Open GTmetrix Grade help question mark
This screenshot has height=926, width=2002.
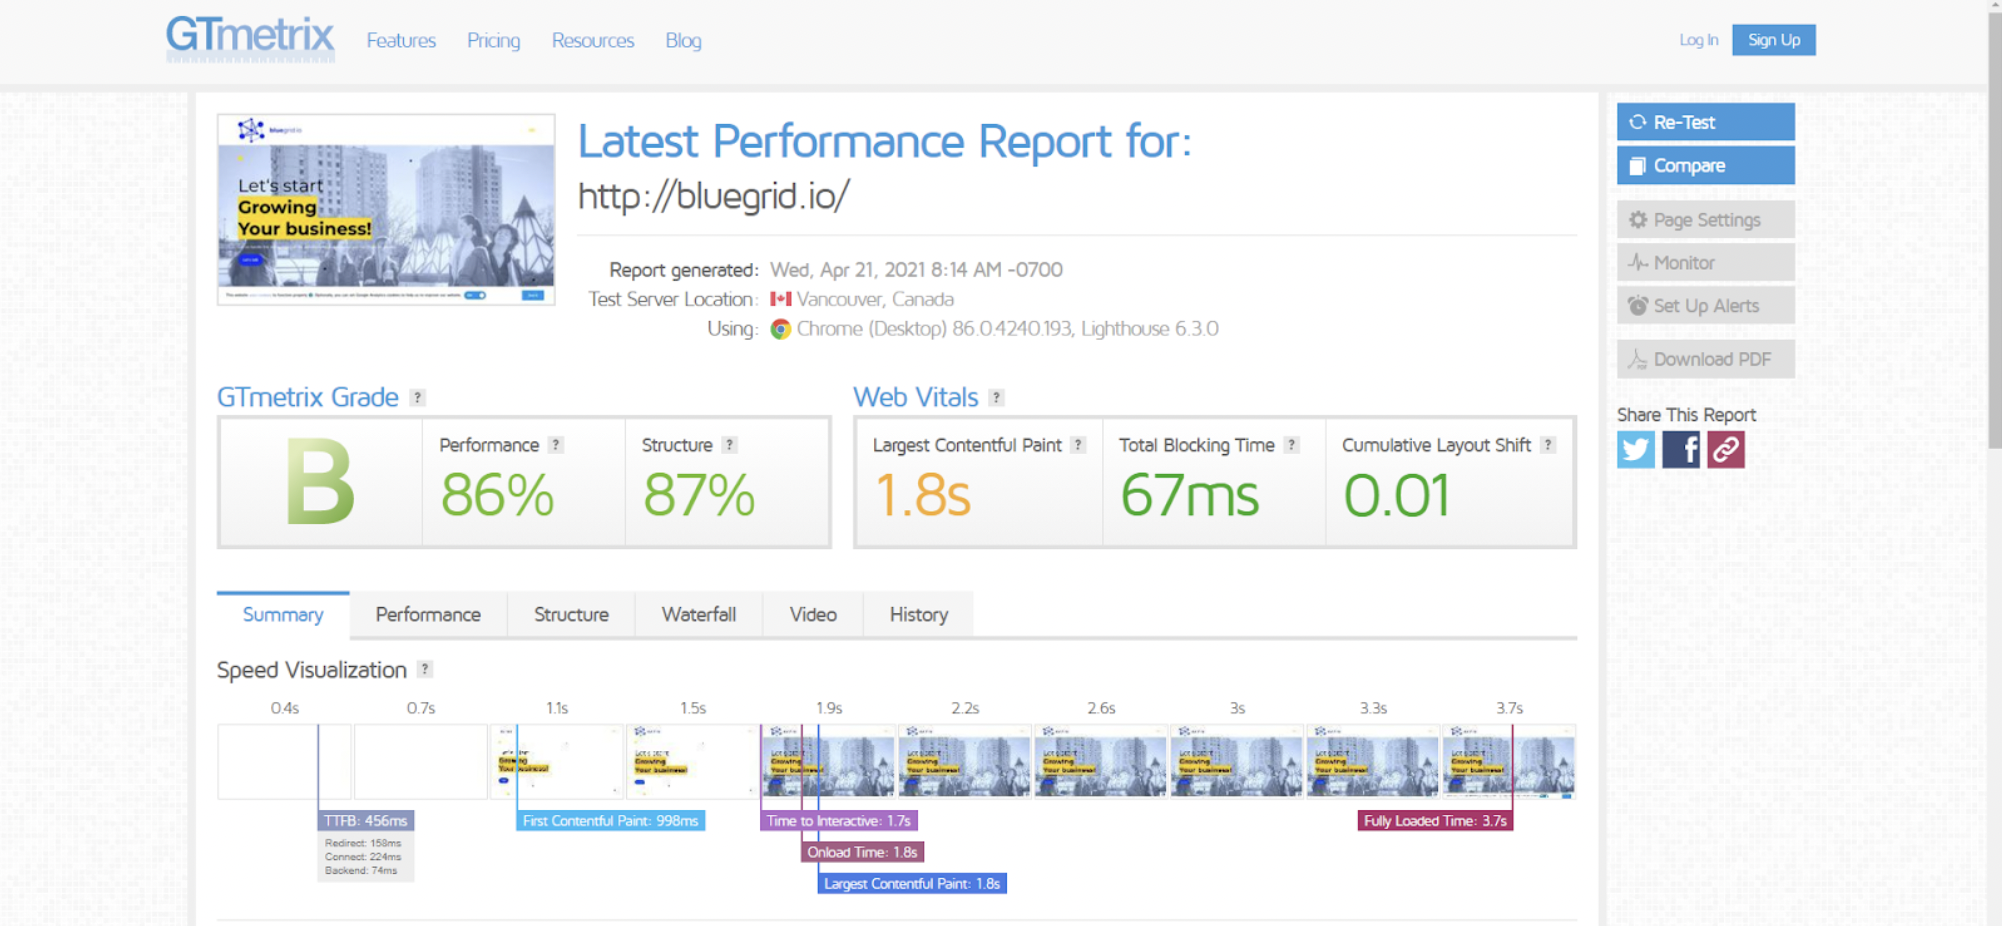418,398
